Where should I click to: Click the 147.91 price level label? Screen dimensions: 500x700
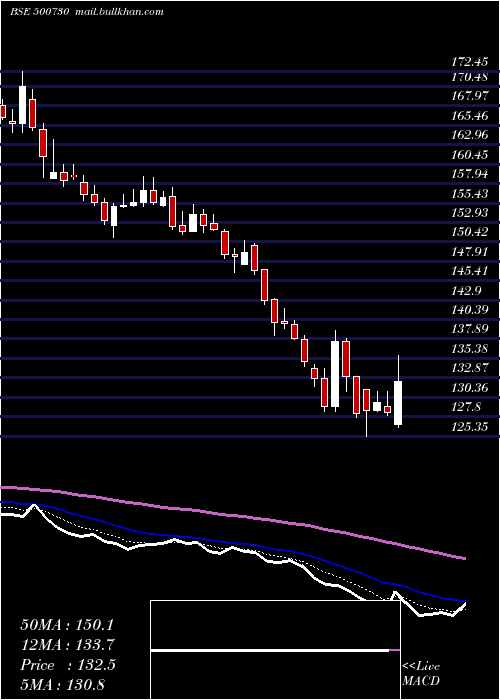tap(469, 252)
